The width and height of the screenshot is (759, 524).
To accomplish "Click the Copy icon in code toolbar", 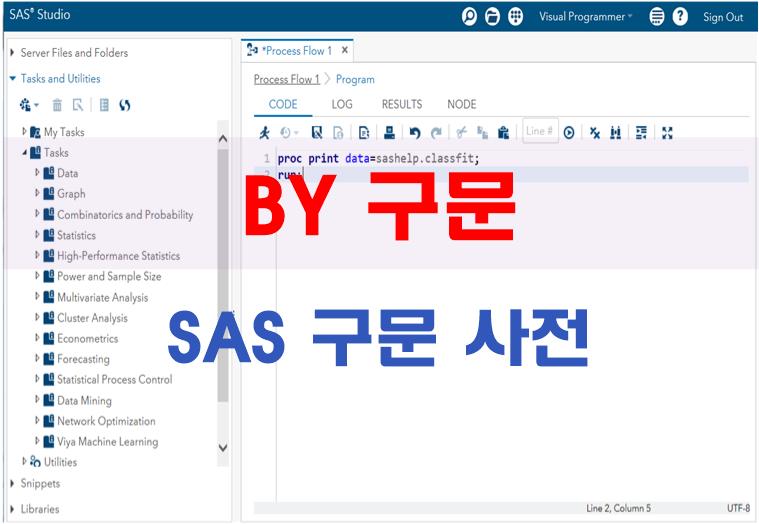I will coord(483,132).
